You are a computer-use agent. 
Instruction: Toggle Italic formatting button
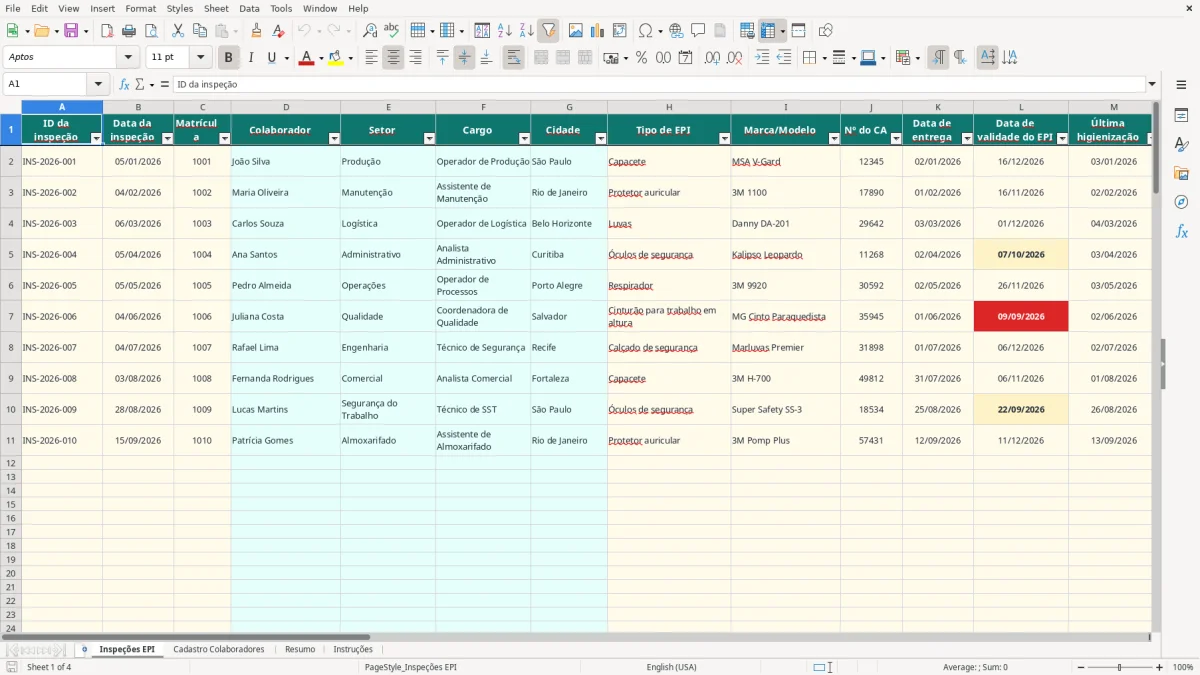pyautogui.click(x=251, y=58)
